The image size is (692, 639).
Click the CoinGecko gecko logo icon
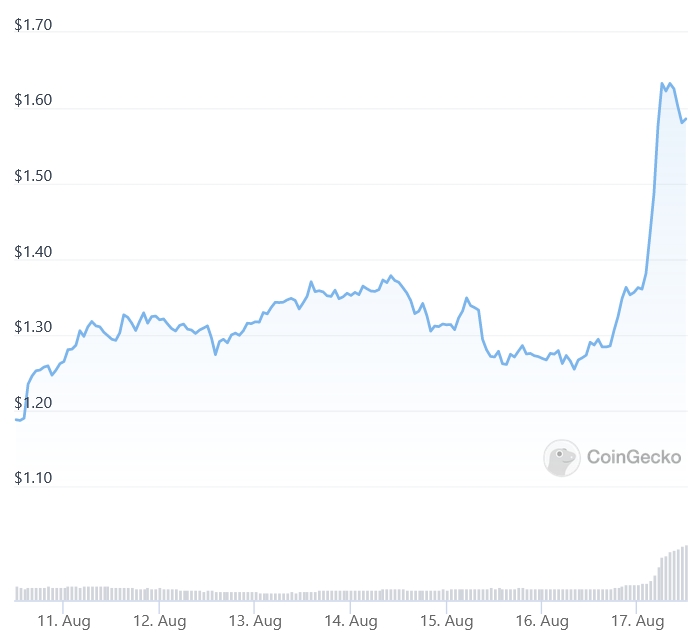[561, 458]
